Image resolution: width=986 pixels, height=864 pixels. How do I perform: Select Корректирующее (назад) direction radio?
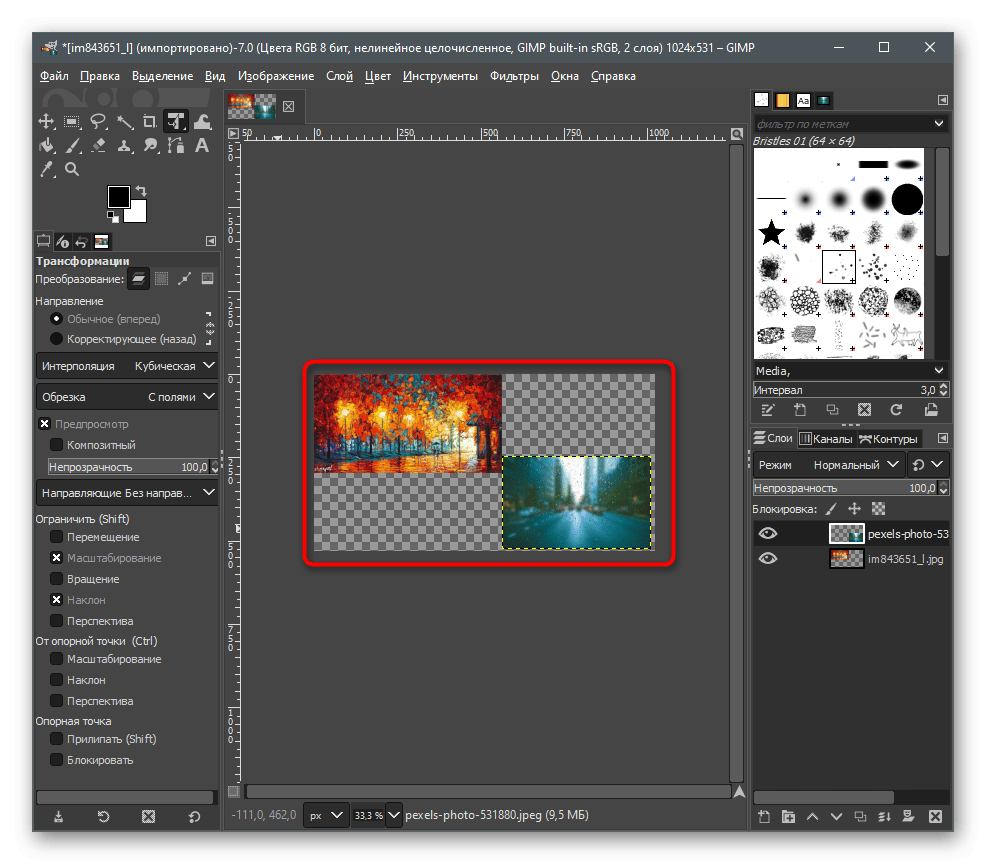(57, 339)
